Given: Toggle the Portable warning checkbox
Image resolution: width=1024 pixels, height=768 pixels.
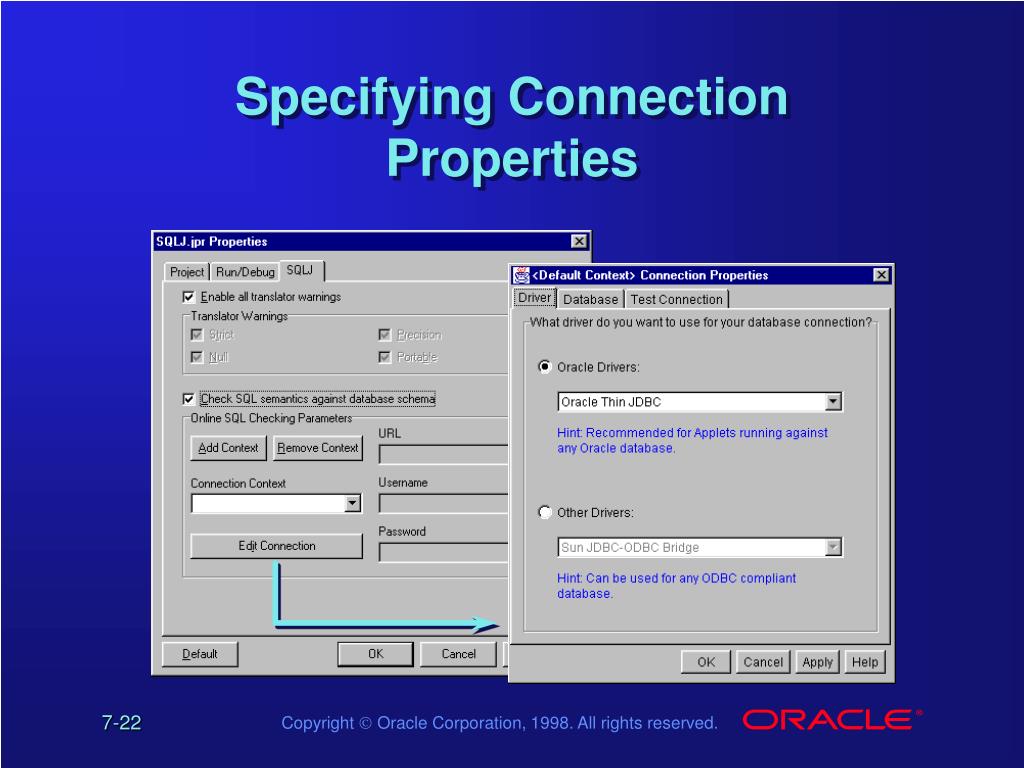Looking at the screenshot, I should click(x=385, y=357).
